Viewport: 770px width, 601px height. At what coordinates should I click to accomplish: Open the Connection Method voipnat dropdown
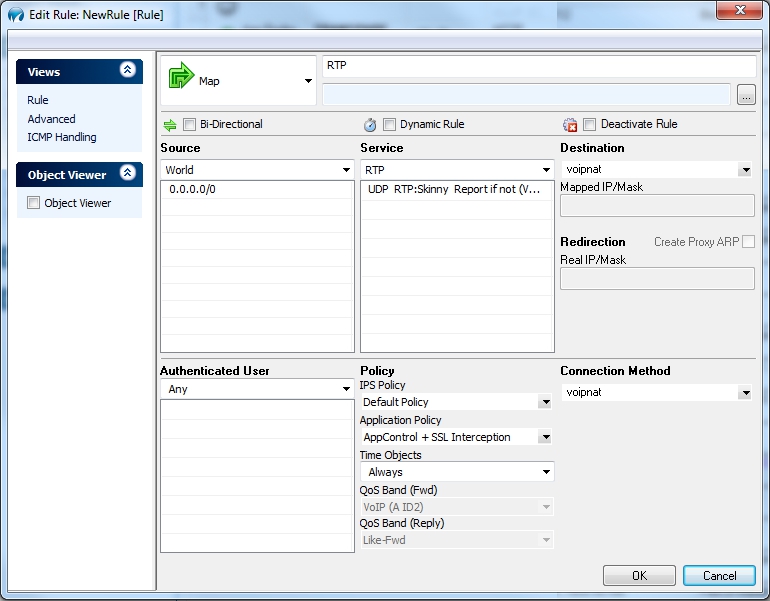[x=746, y=392]
